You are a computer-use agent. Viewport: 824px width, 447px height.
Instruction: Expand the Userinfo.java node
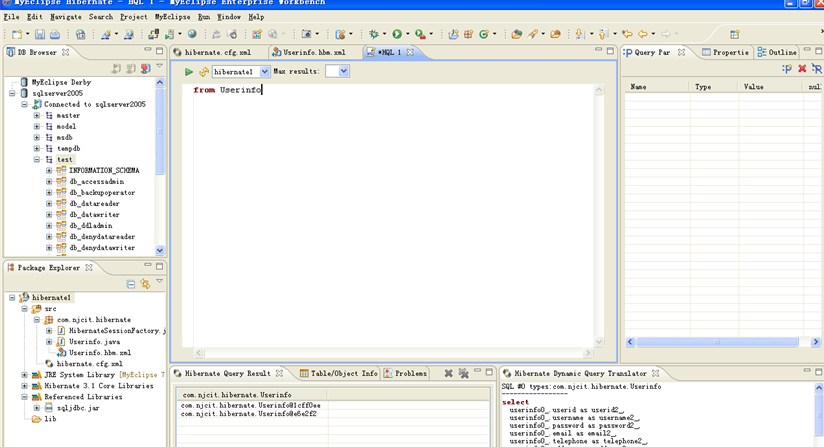click(x=49, y=342)
